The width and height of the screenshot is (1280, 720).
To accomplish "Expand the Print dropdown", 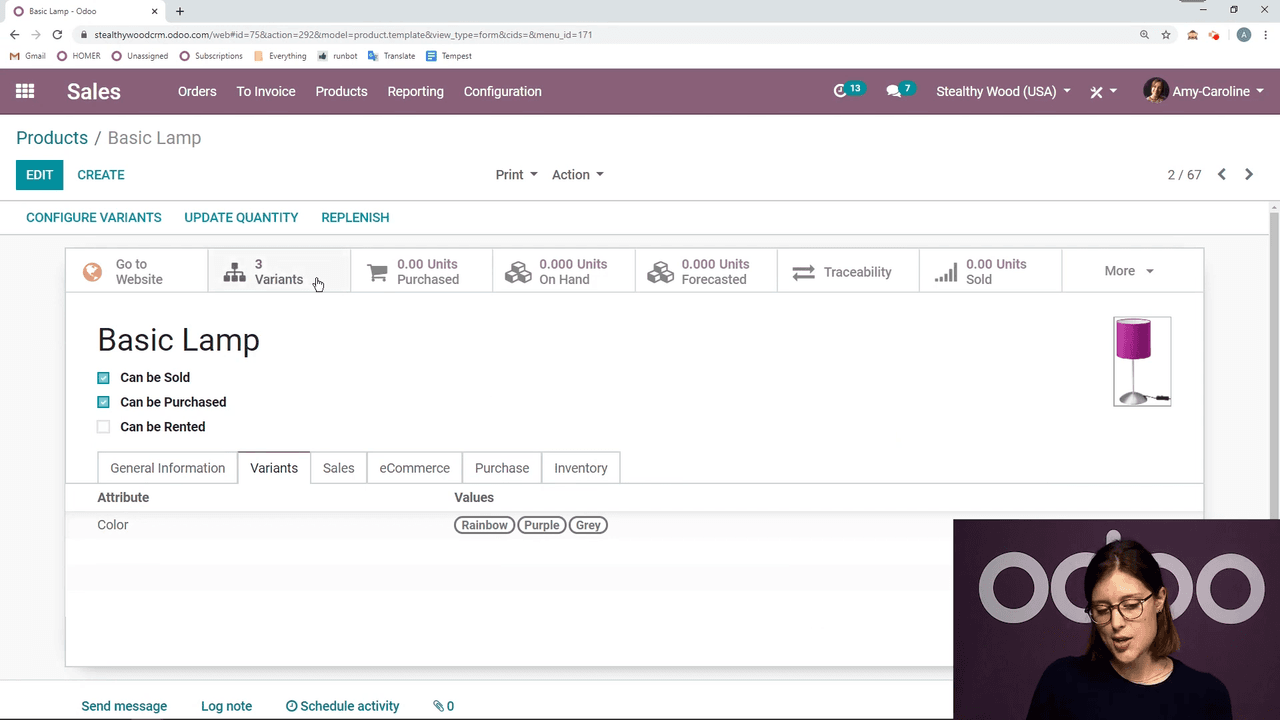I will click(x=516, y=174).
